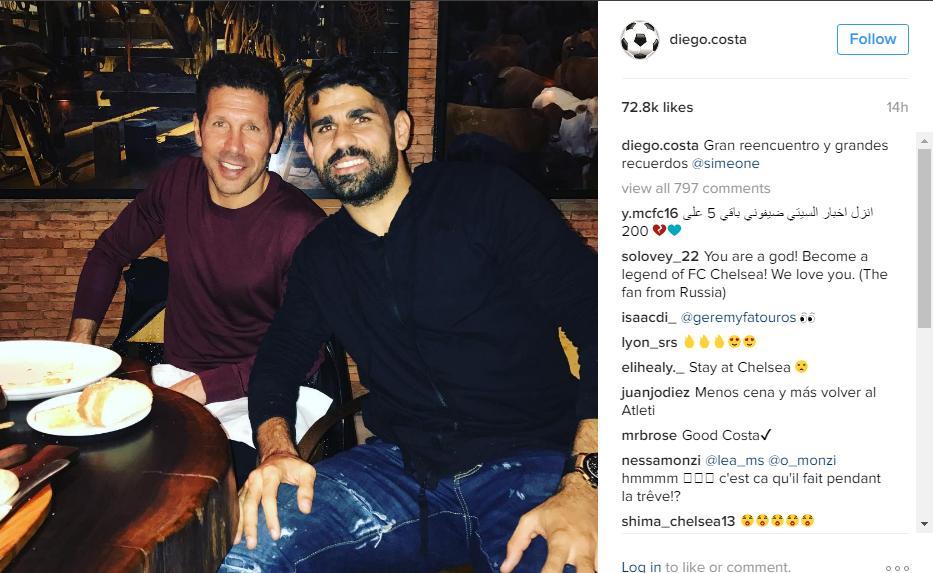Open the three-dot more options menu

pyautogui.click(x=897, y=568)
